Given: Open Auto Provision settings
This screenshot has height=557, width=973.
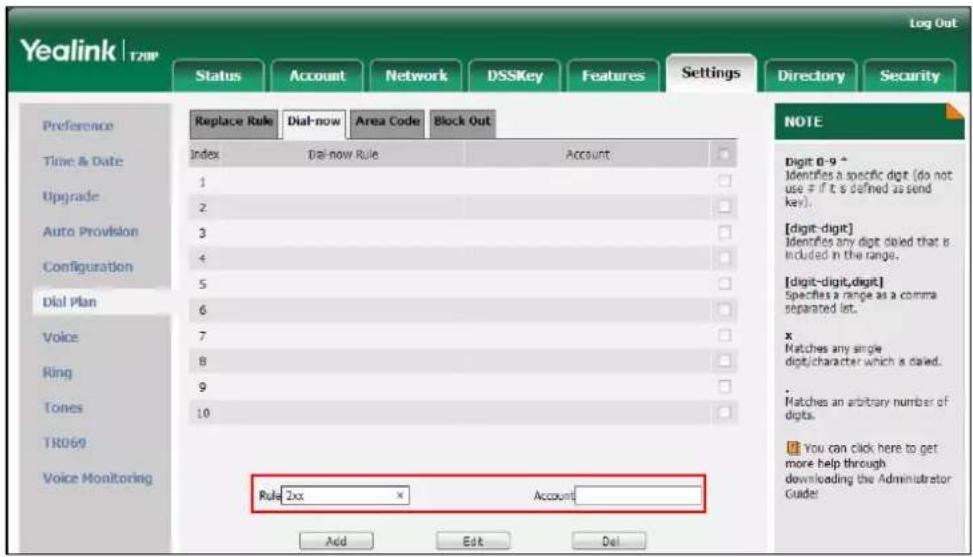Looking at the screenshot, I should pos(91,232).
